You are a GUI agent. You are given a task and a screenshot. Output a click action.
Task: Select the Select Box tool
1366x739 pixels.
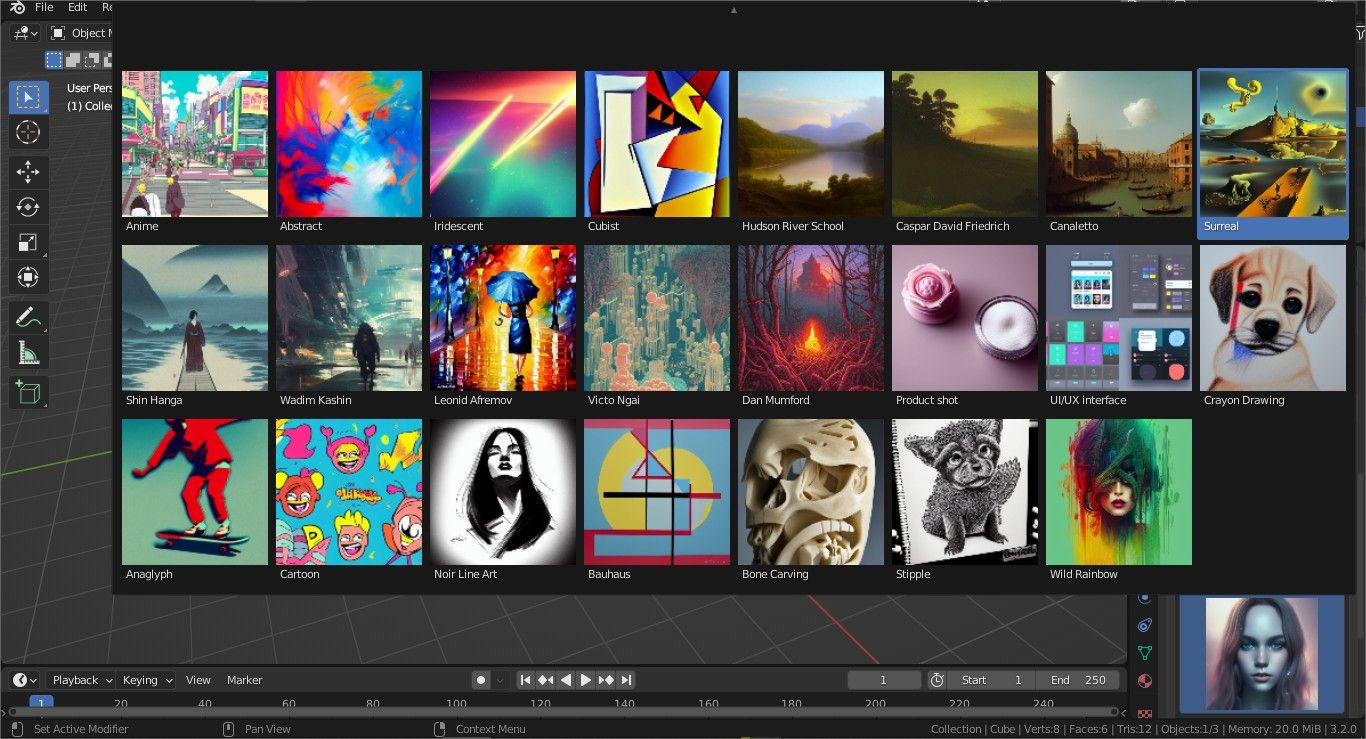click(x=28, y=97)
